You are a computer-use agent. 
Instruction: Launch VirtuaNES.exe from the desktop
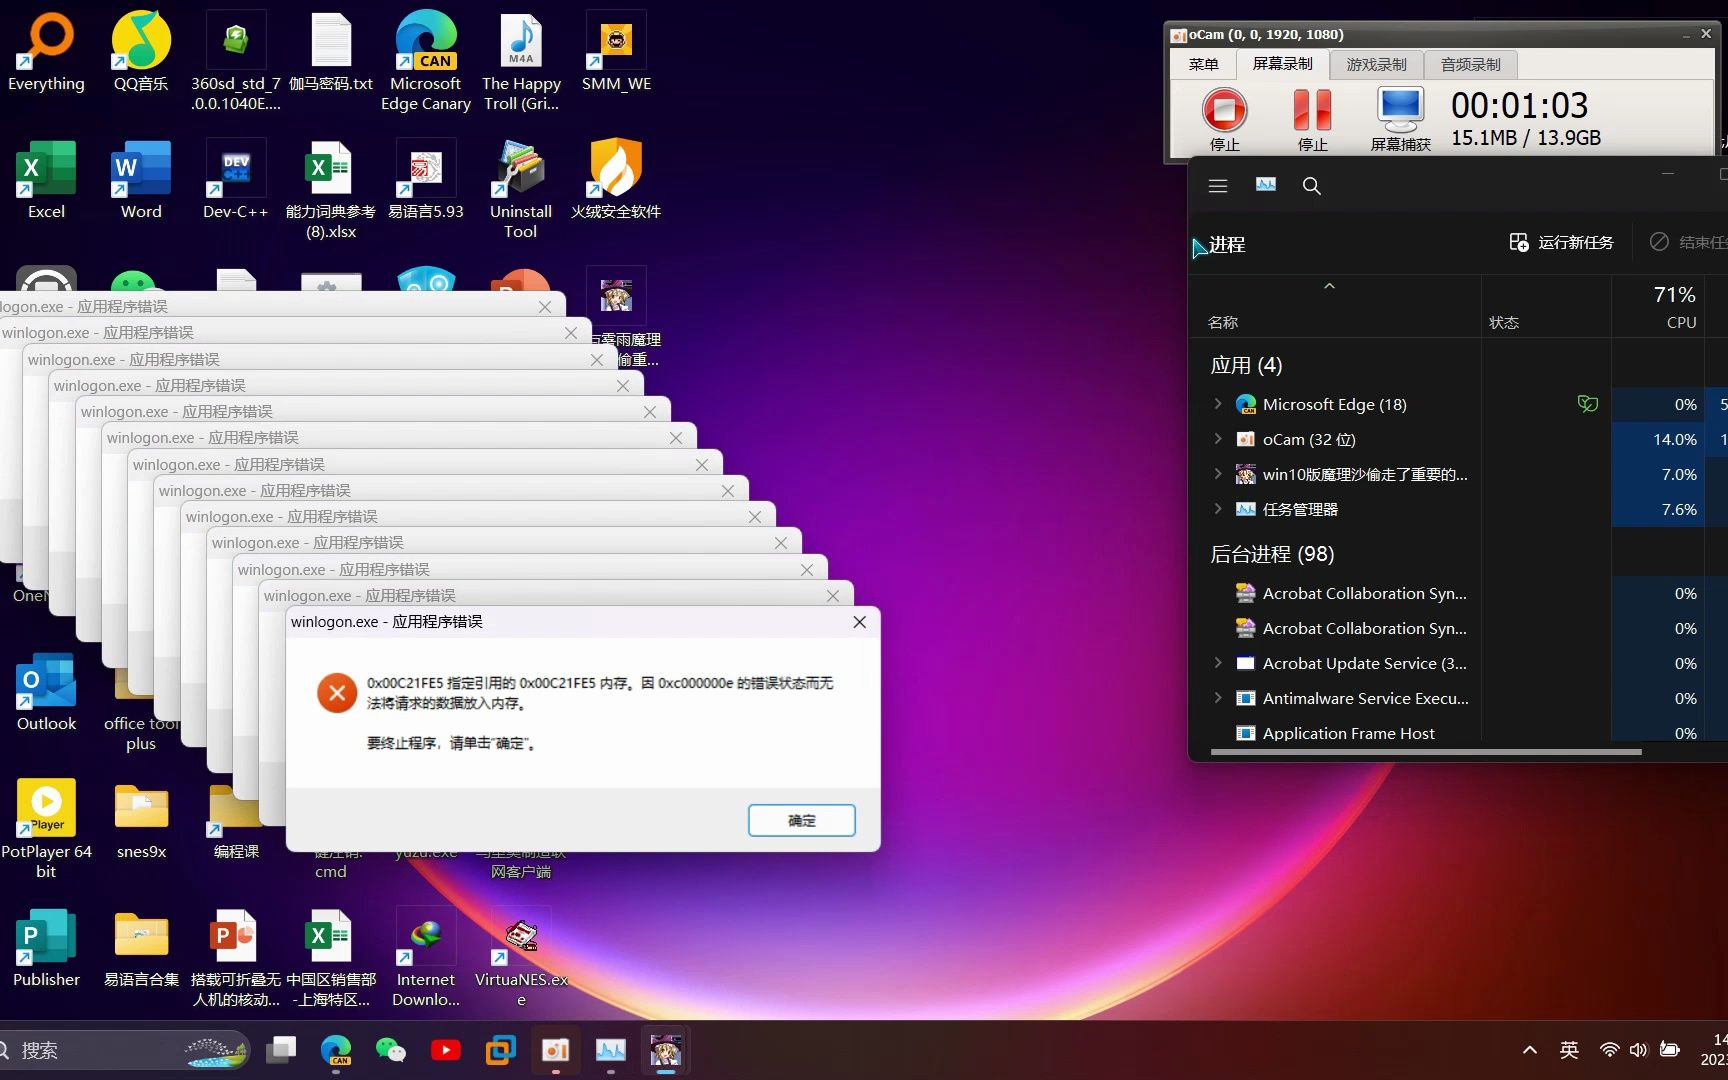pos(520,935)
